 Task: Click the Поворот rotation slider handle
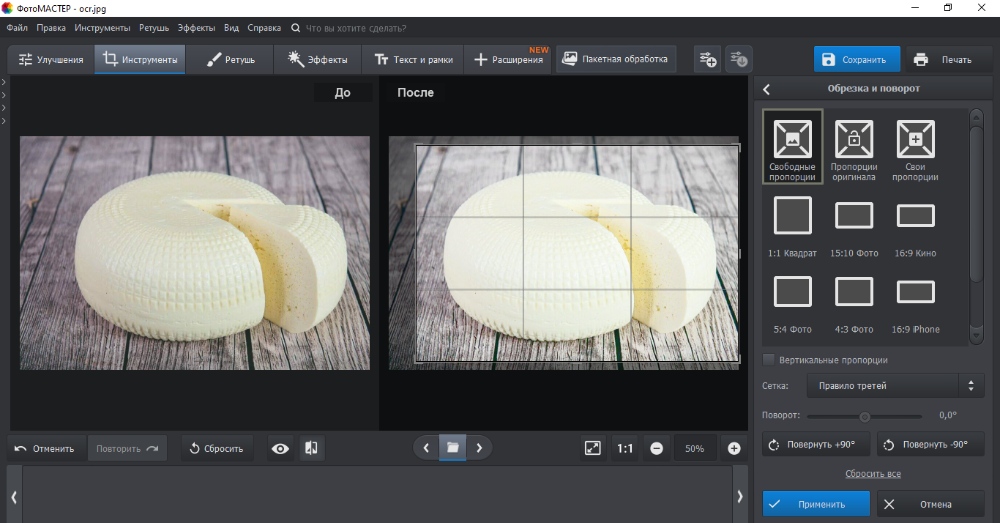865,416
